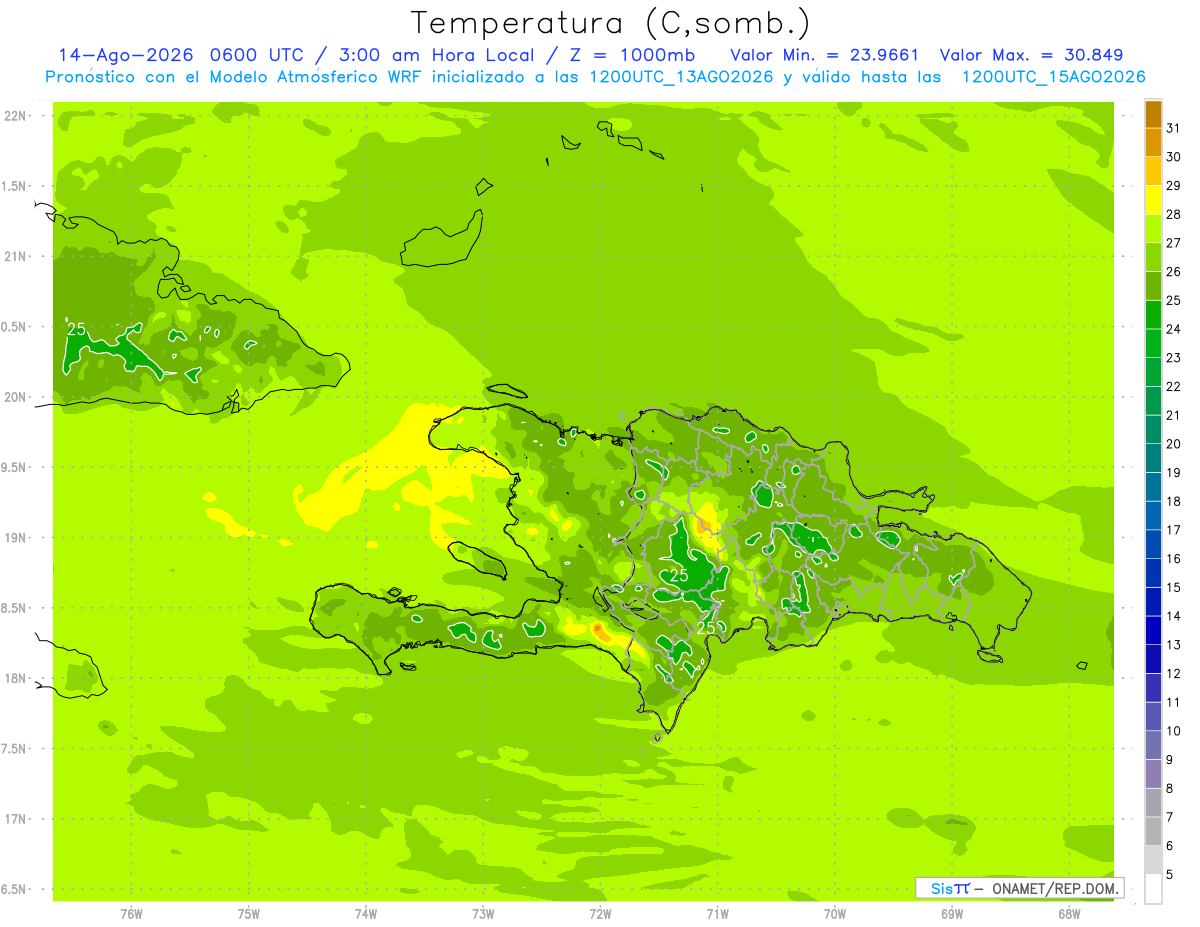Select the "1200UTC_15AGO2026" valid-until time text
The width and height of the screenshot is (1200, 927).
click(1053, 77)
